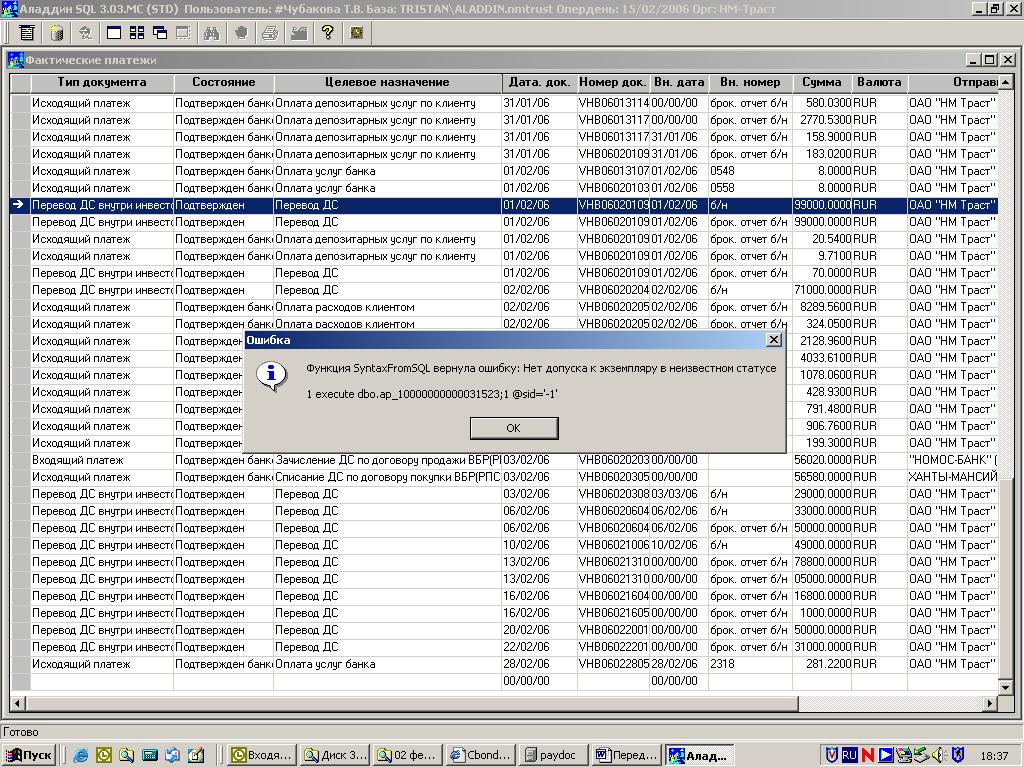The width and height of the screenshot is (1024, 768).
Task: Click the horizontal scrollbar thumb in the payments grid
Action: tap(411, 703)
